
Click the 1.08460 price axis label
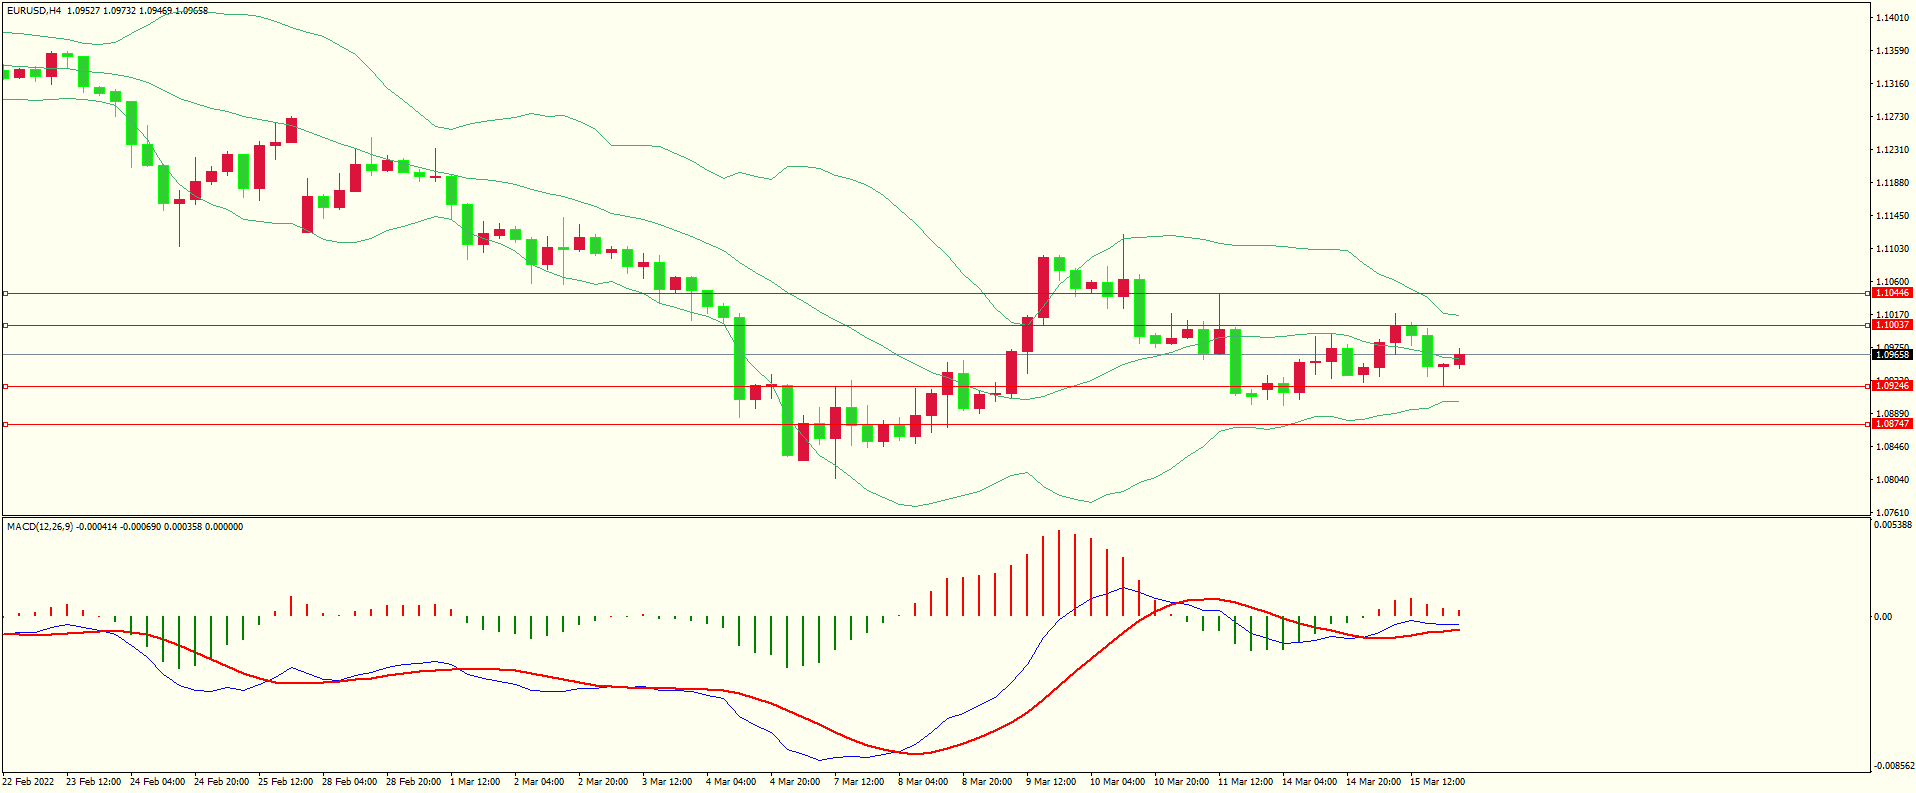(x=1892, y=447)
